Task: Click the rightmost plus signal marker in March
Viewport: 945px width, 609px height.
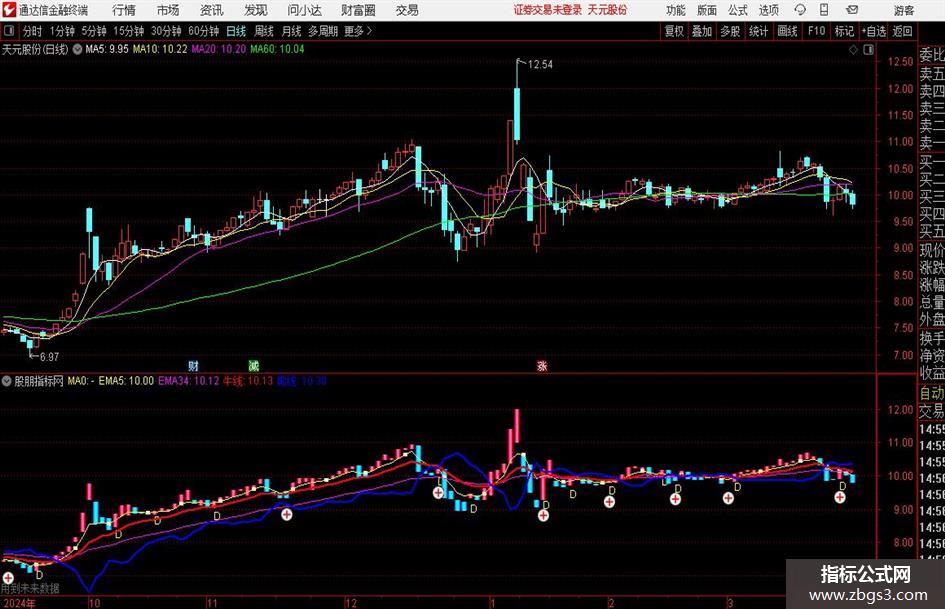Action: pyautogui.click(x=840, y=497)
